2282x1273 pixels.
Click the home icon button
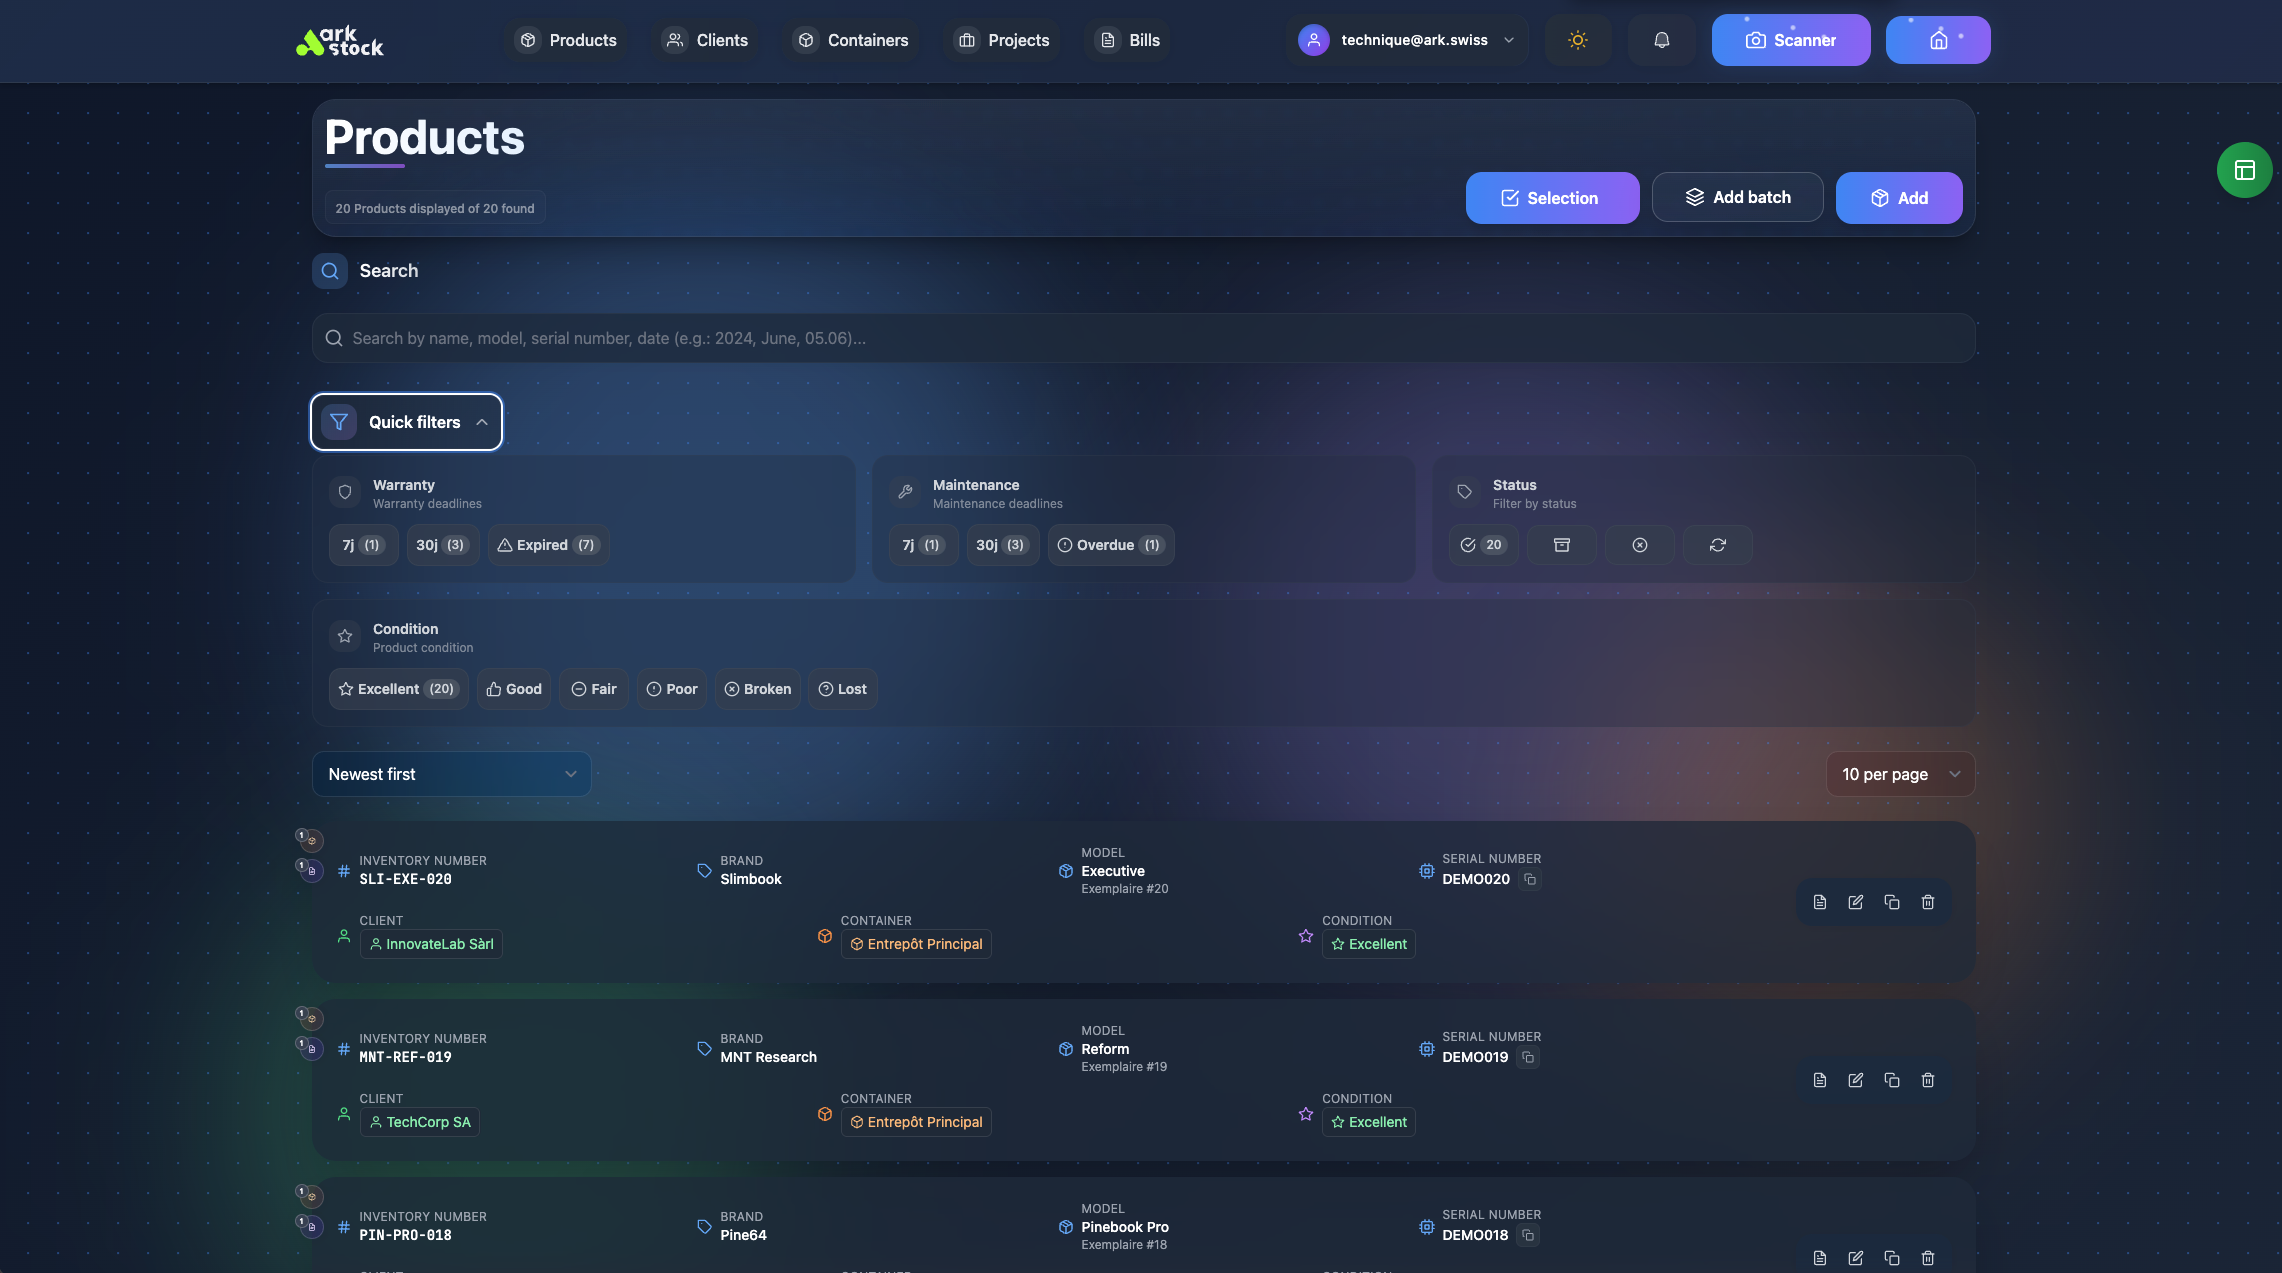tap(1938, 40)
